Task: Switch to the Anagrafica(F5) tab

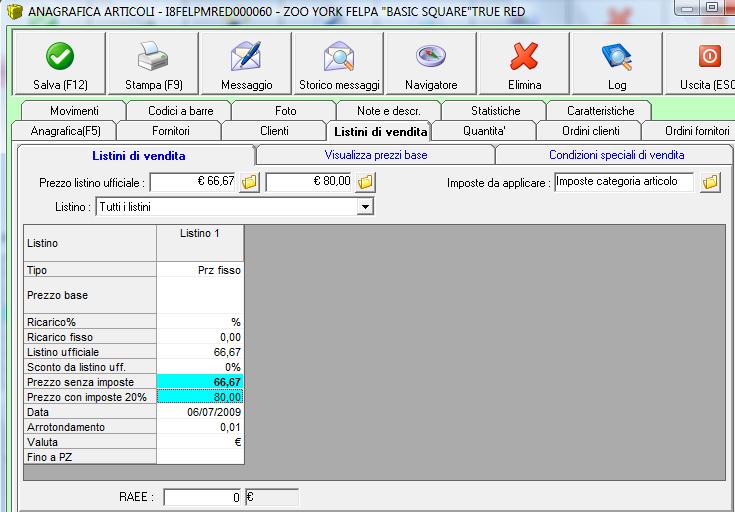Action: pos(65,131)
